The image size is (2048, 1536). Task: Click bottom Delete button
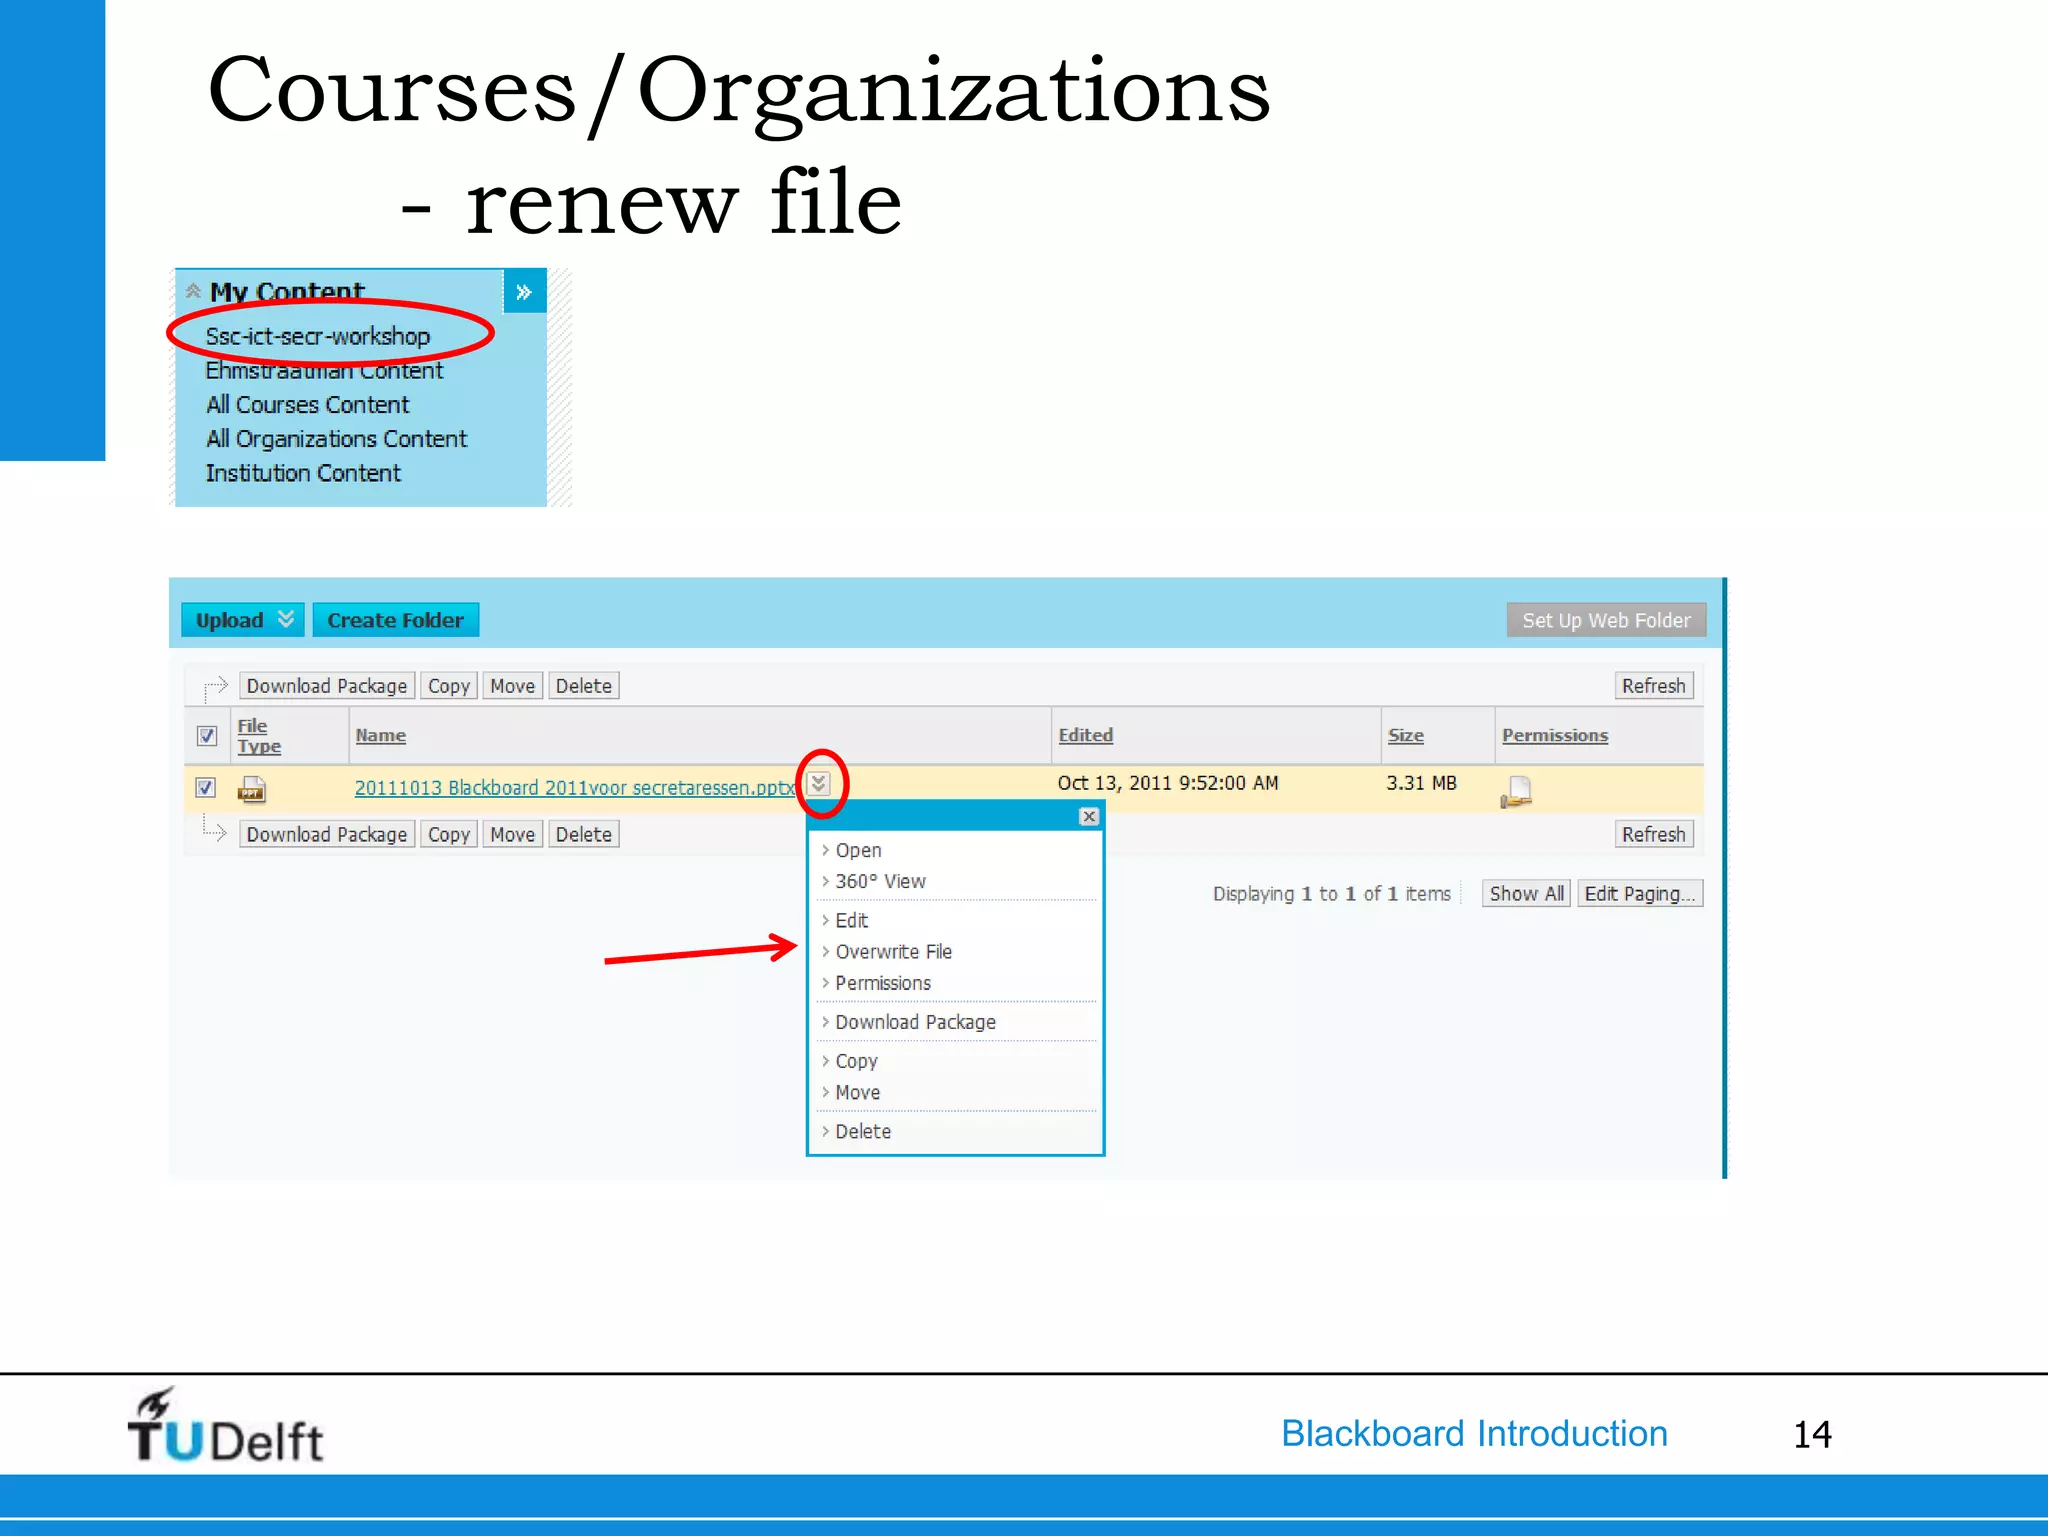pyautogui.click(x=584, y=835)
